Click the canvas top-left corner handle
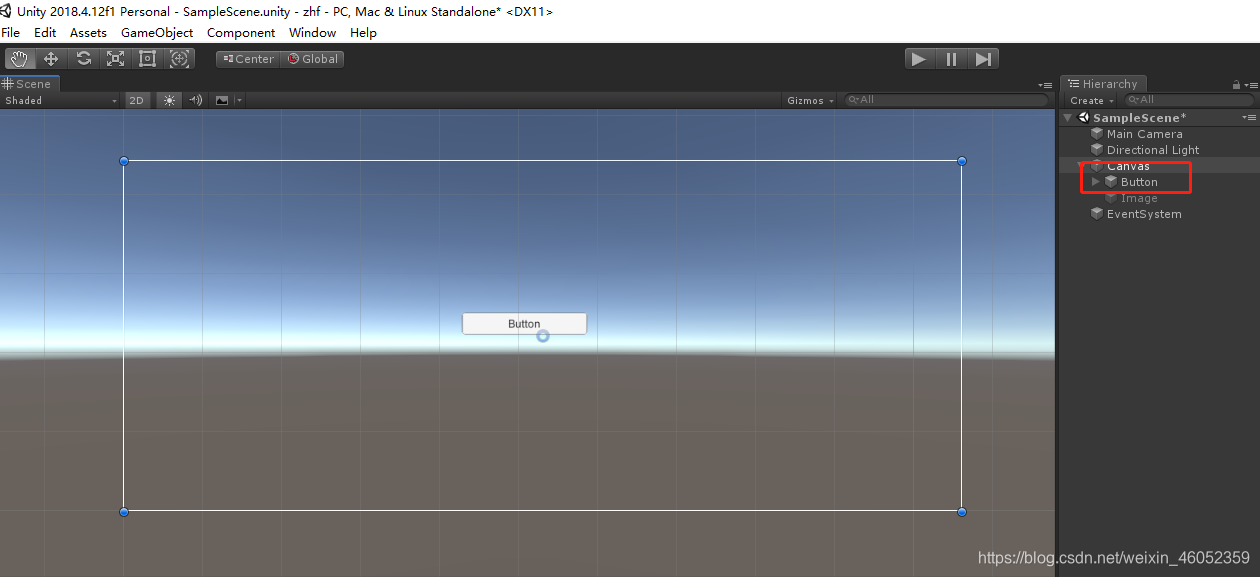1260x577 pixels. pyautogui.click(x=124, y=161)
